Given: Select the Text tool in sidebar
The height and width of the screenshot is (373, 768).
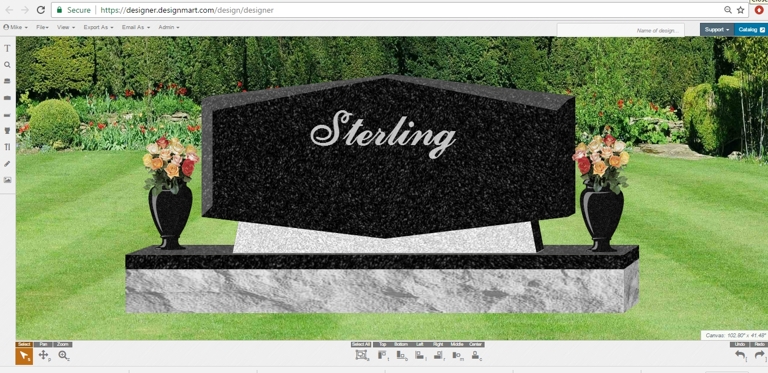Looking at the screenshot, I should point(7,48).
